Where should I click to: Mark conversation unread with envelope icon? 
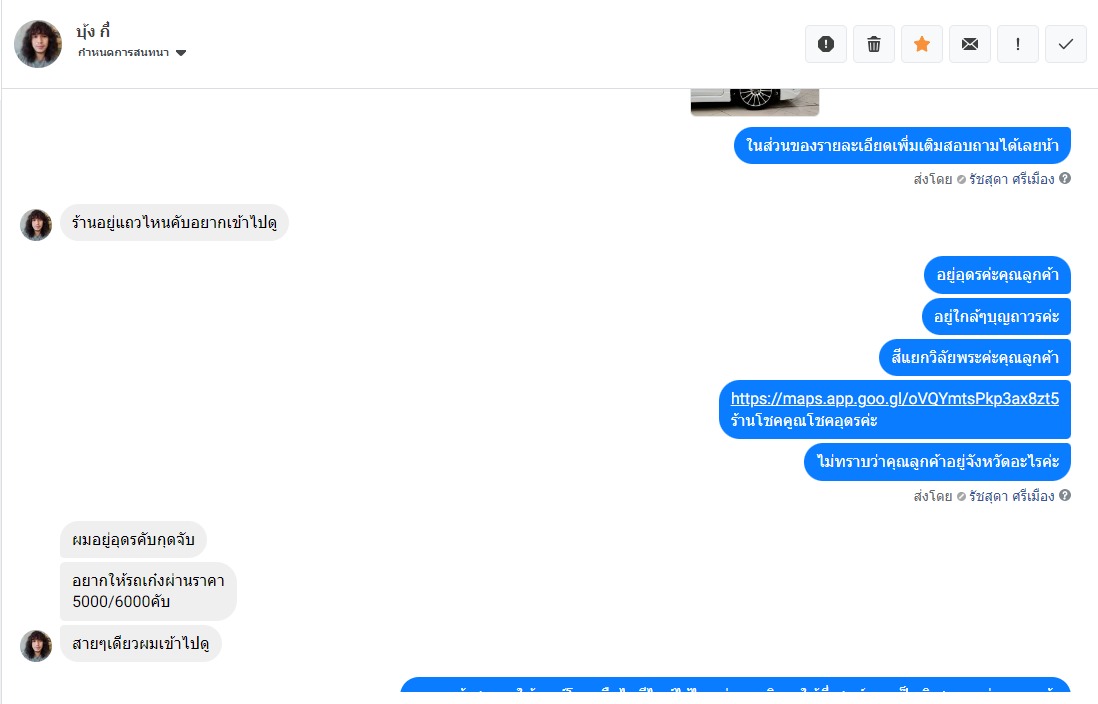coord(970,44)
